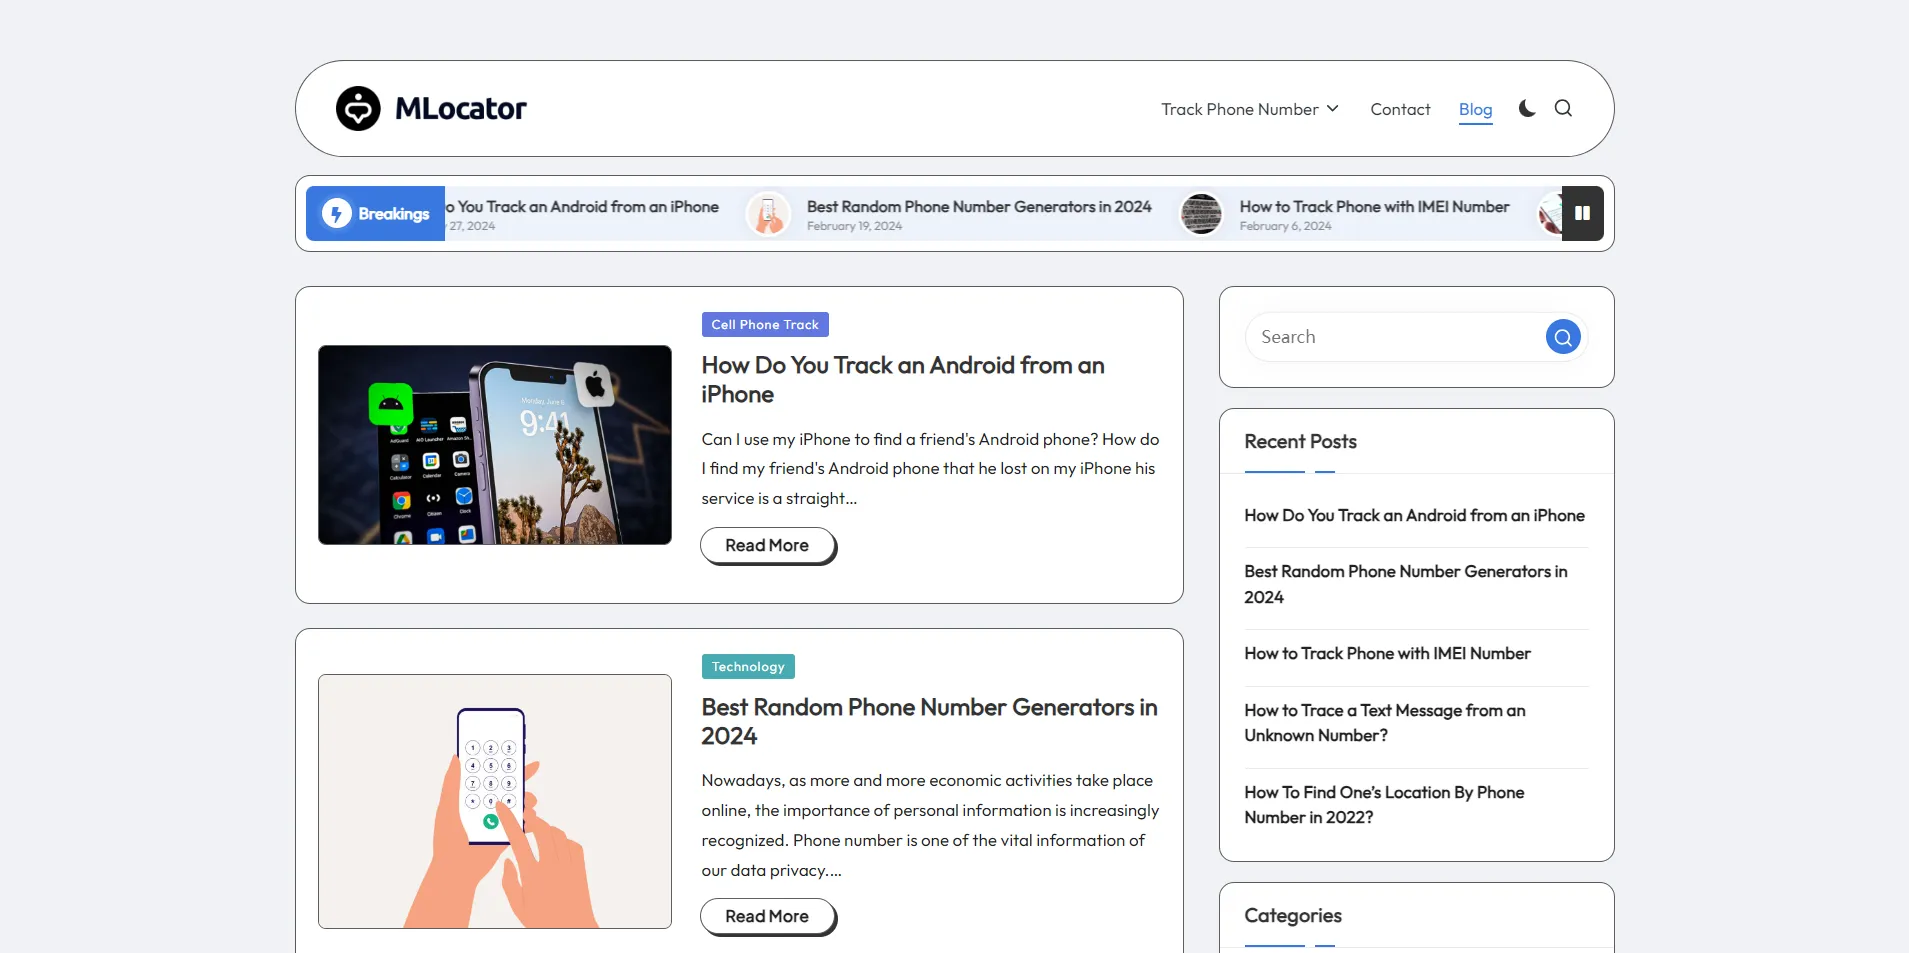The height and width of the screenshot is (953, 1909).
Task: Open "How to Trace a Text Message from an Unknown Number?" link
Action: click(1384, 723)
